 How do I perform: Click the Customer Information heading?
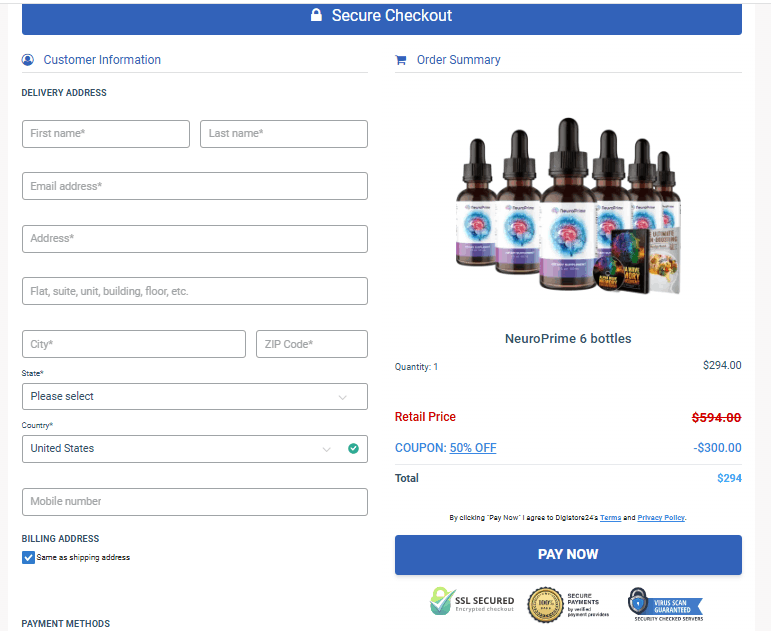pos(102,60)
